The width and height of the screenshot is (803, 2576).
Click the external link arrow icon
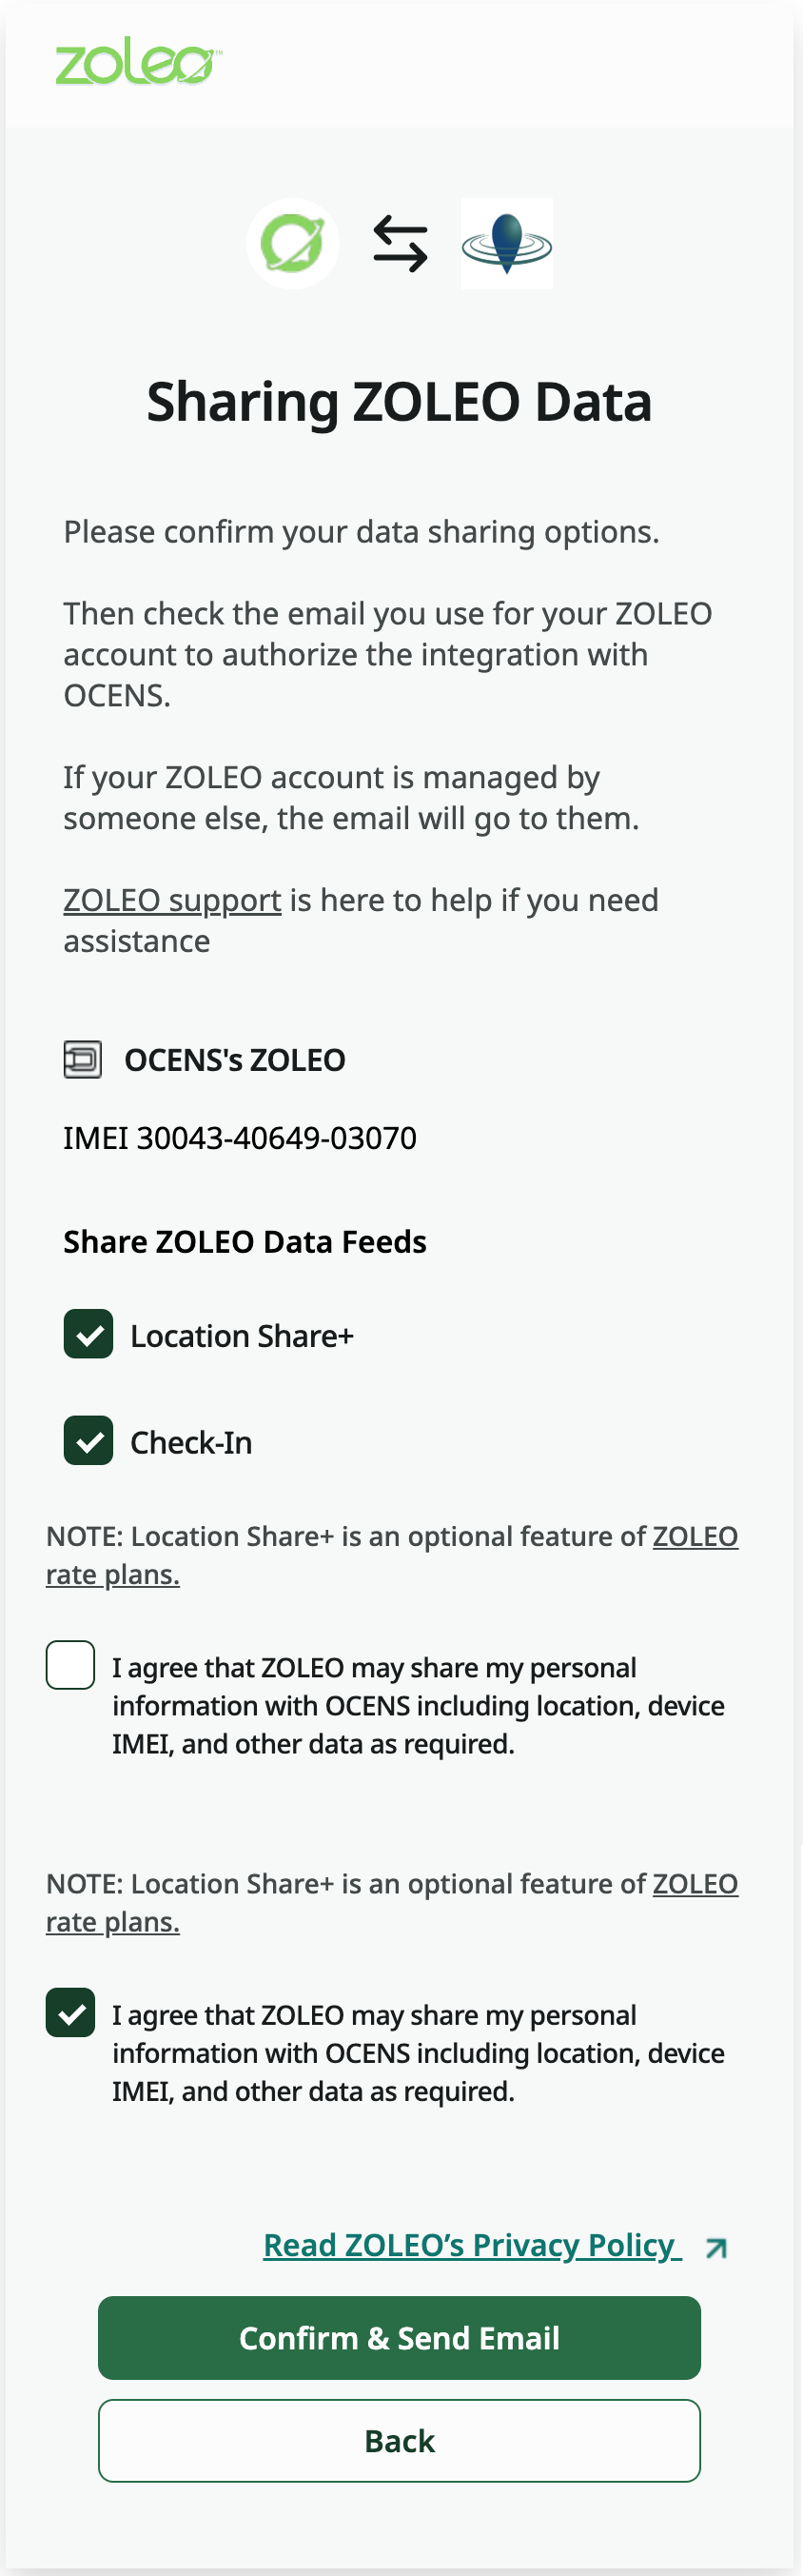[716, 2249]
